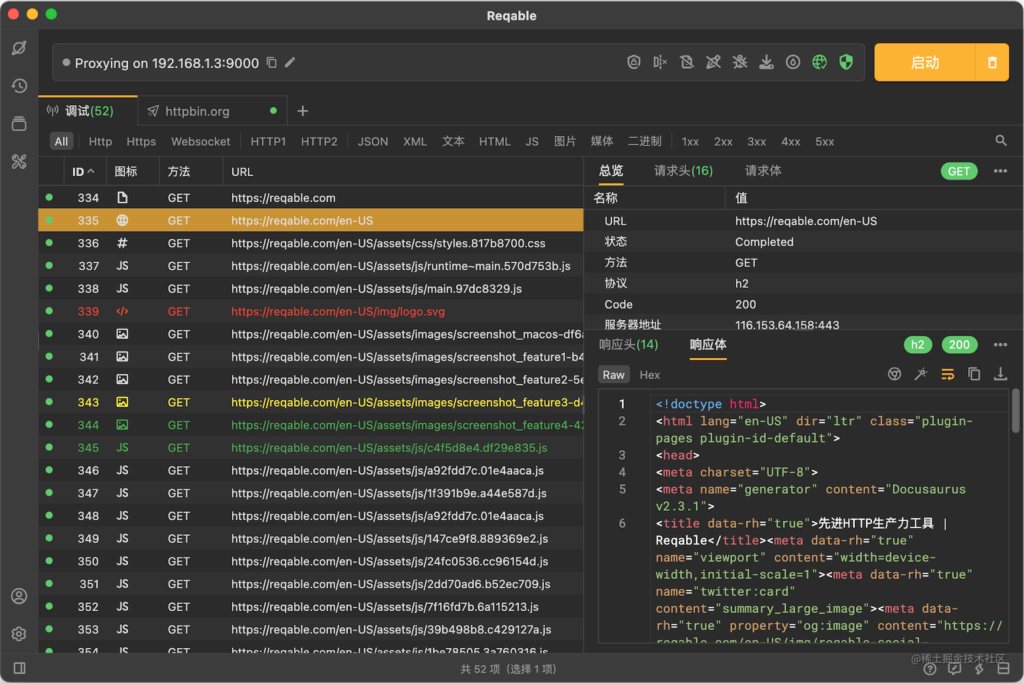Screen dimensions: 1024x683
Task: Copy the proxy address next to Proxying text
Action: (271, 60)
